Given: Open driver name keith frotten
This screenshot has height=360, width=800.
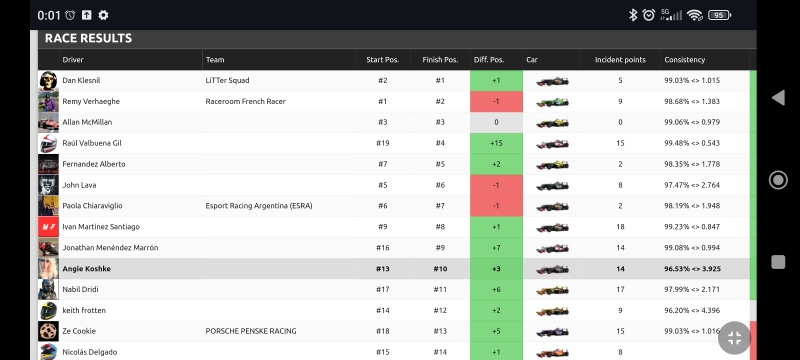Looking at the screenshot, I should pyautogui.click(x=84, y=311).
